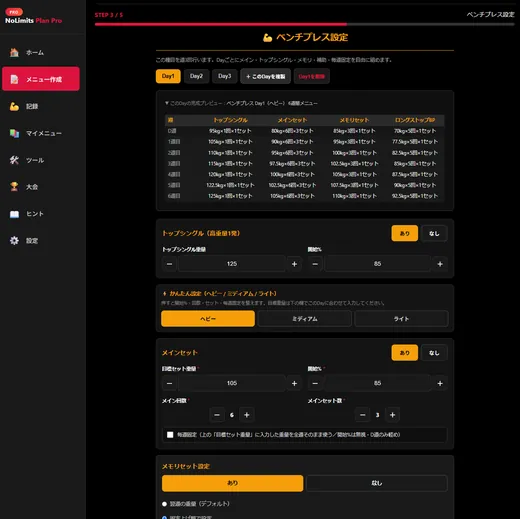Select the 既定の重量 (デフォルト) radio button

[x=164, y=504]
